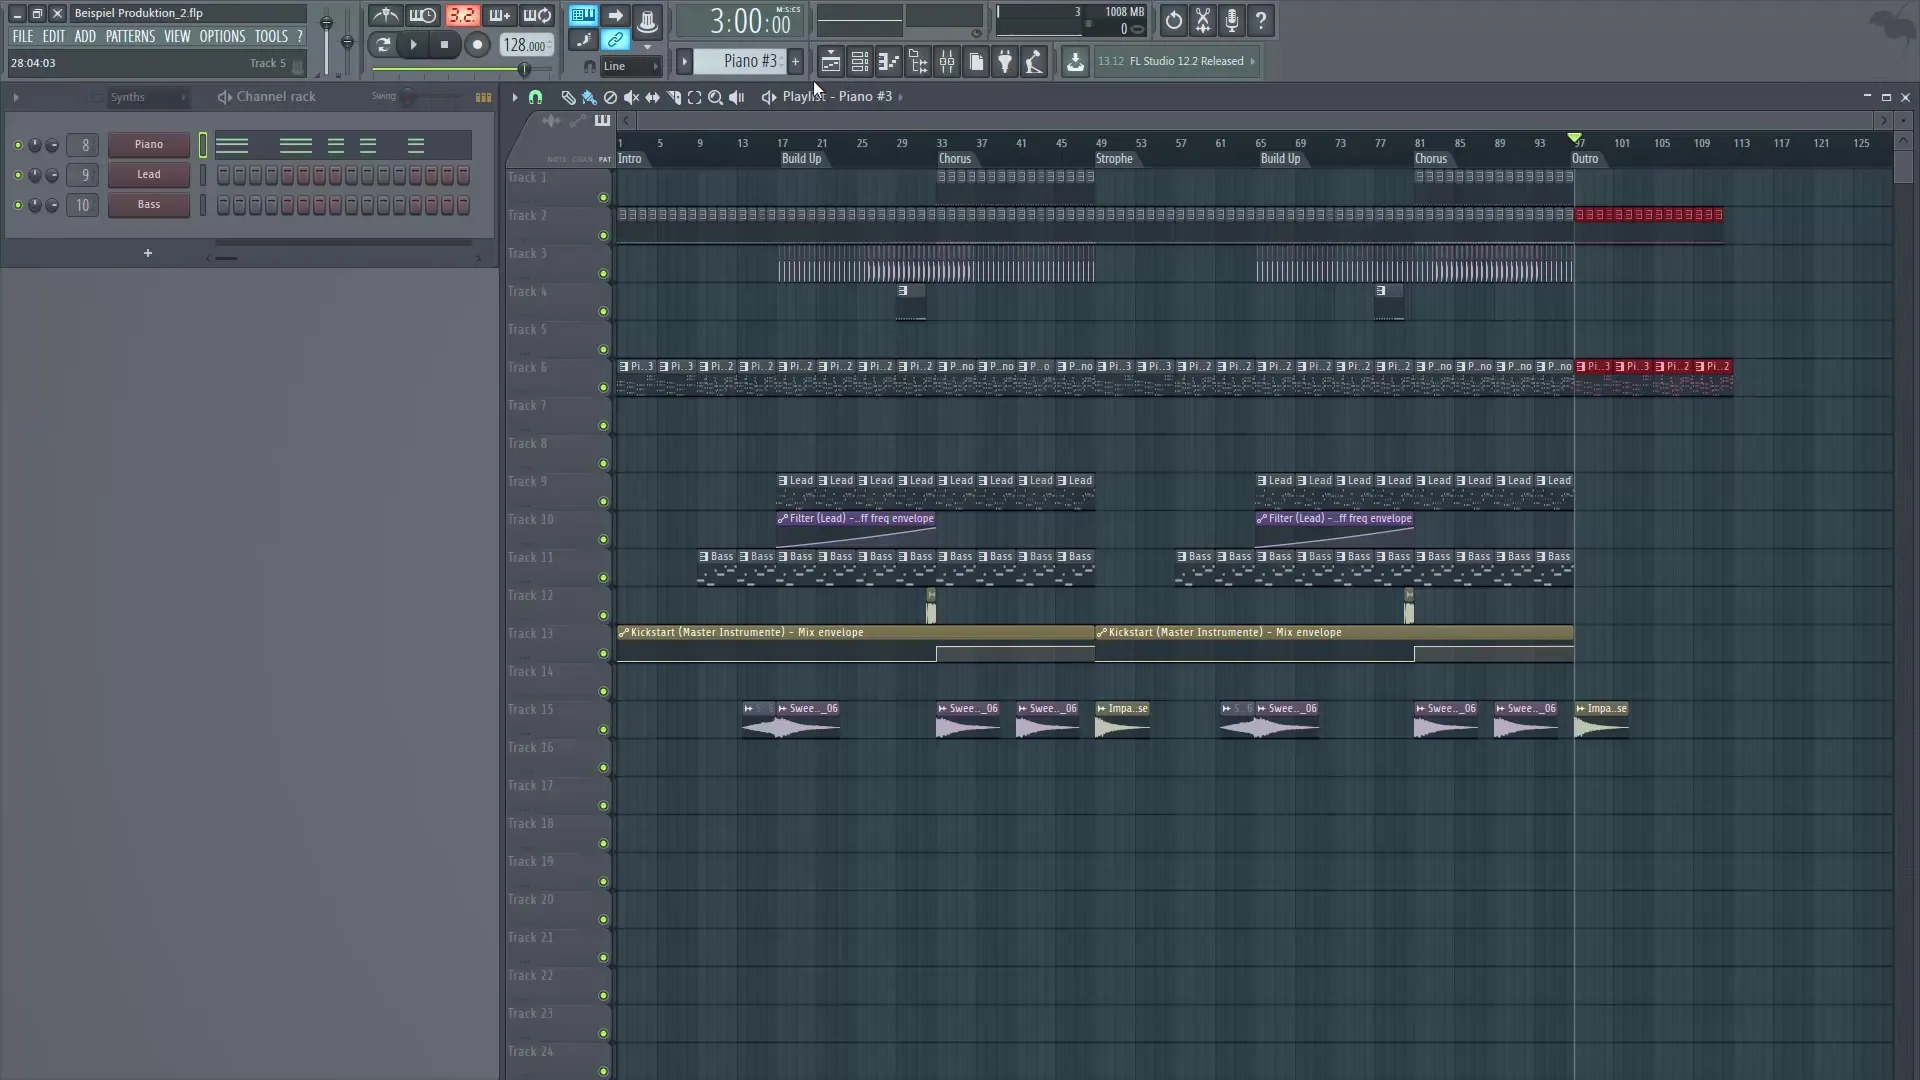Viewport: 1920px width, 1080px height.
Task: Open the OPTIONS menu
Action: click(x=222, y=36)
